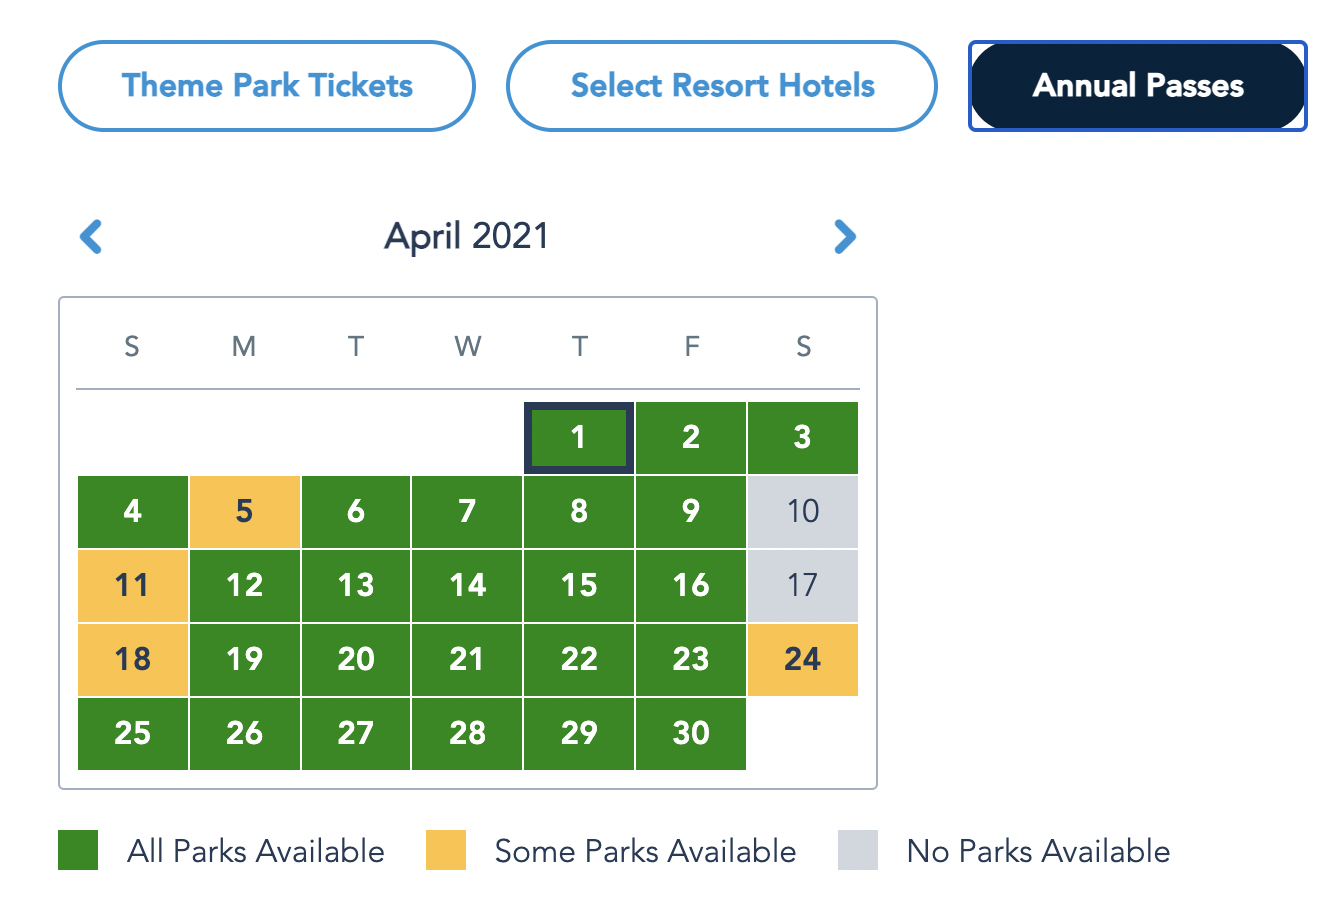Open the Theme Park Tickets tab
Viewport: 1342px width, 912px height.
click(266, 86)
